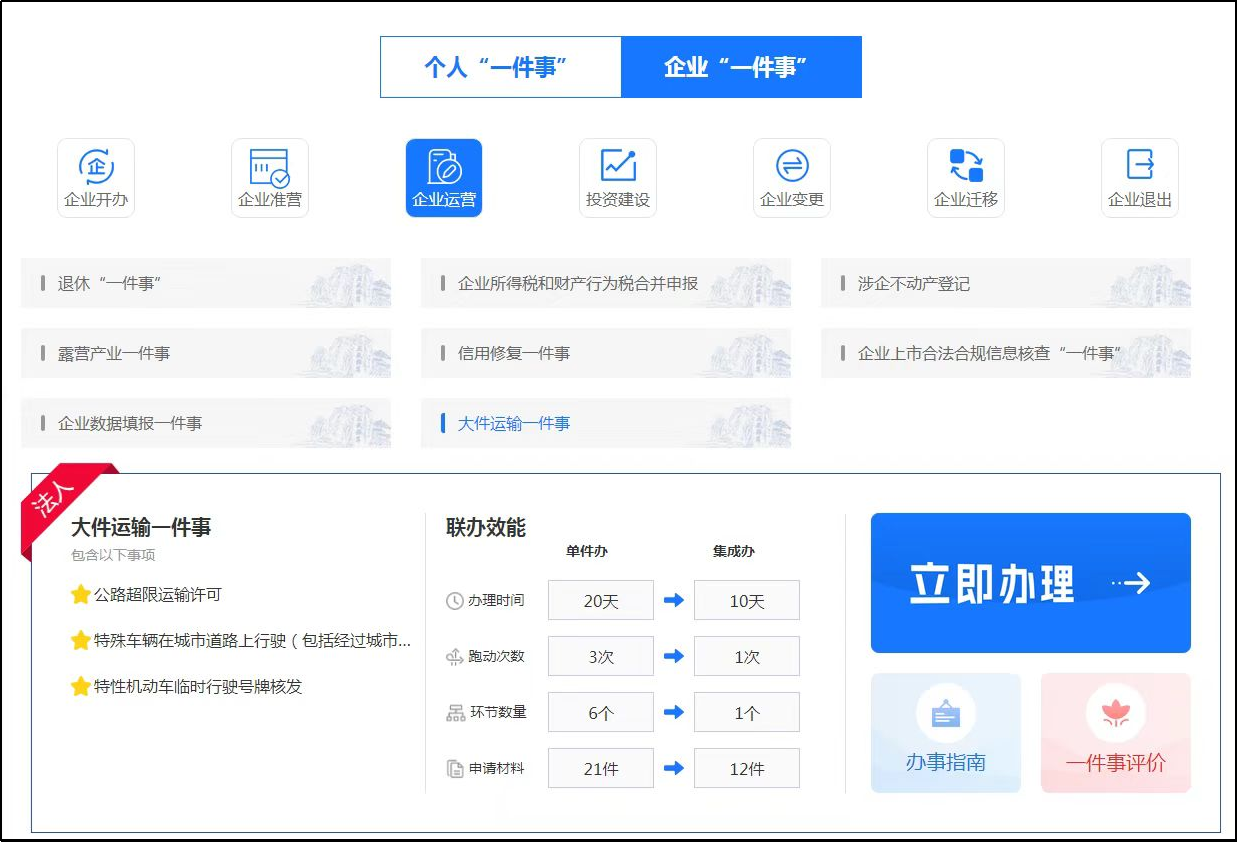Select the 投资建设 chart icon
Viewport: 1237px width, 842px height.
pyautogui.click(x=618, y=177)
